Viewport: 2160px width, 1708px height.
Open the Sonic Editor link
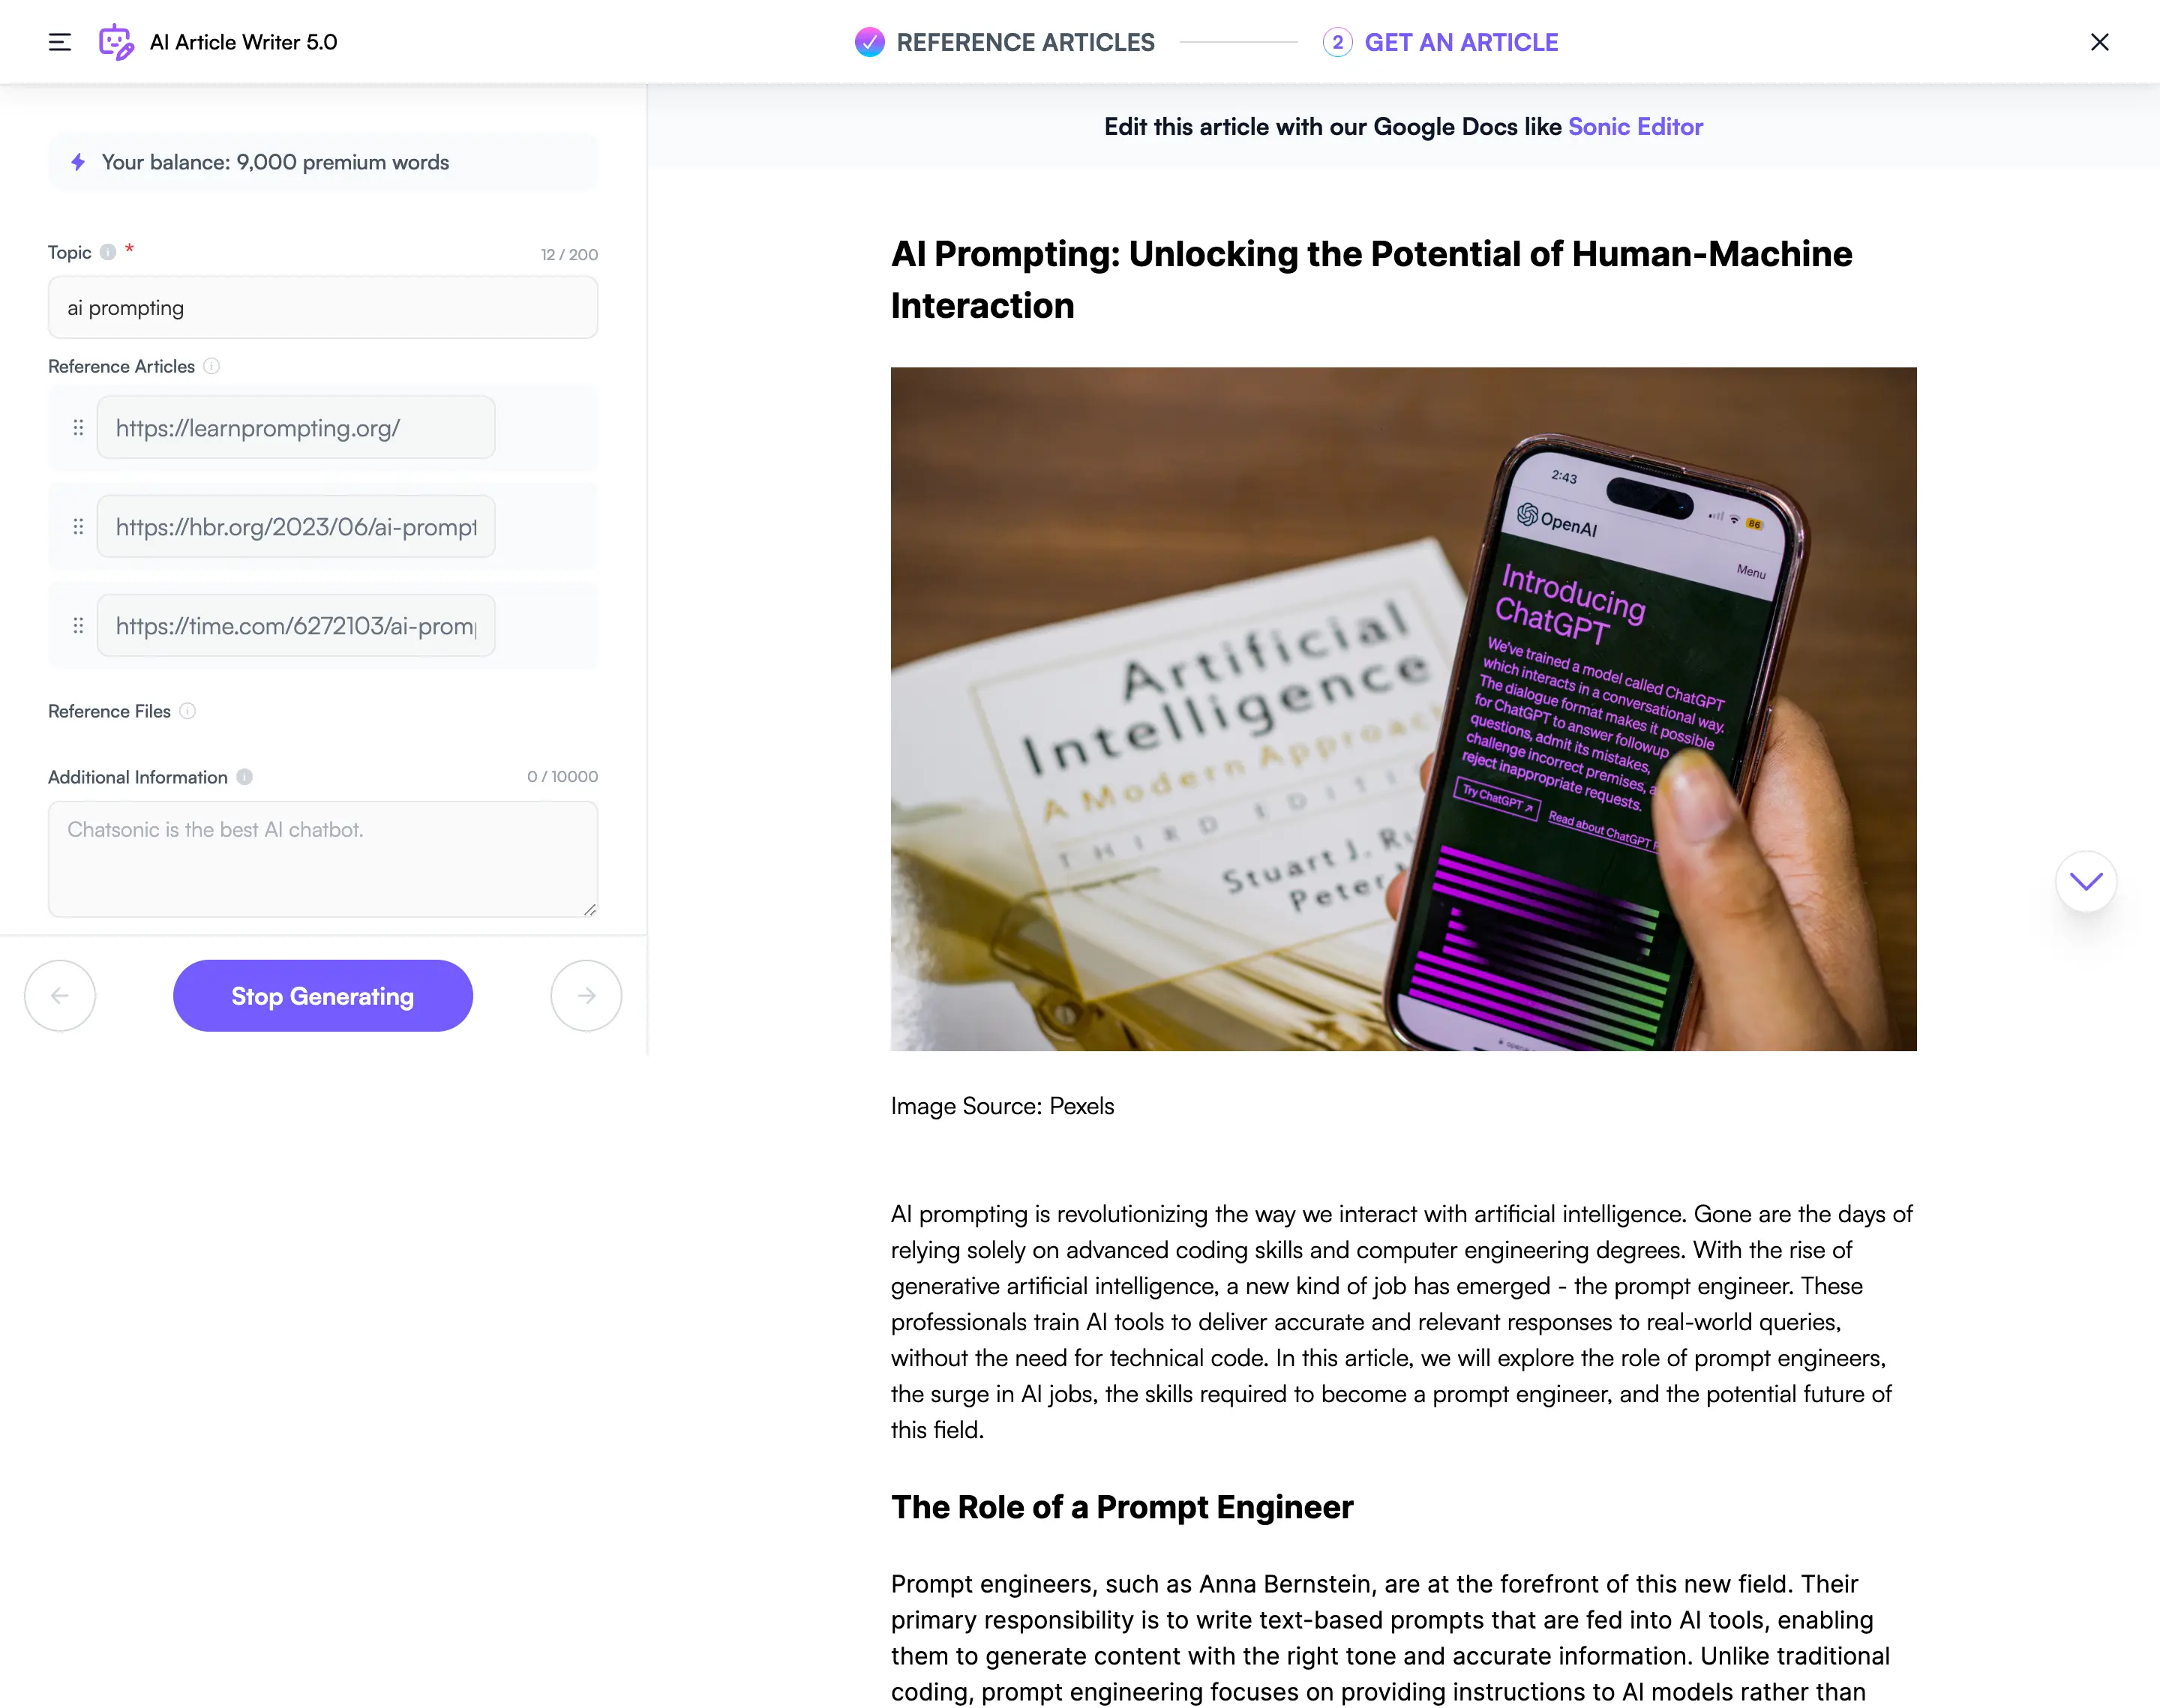pyautogui.click(x=1635, y=127)
